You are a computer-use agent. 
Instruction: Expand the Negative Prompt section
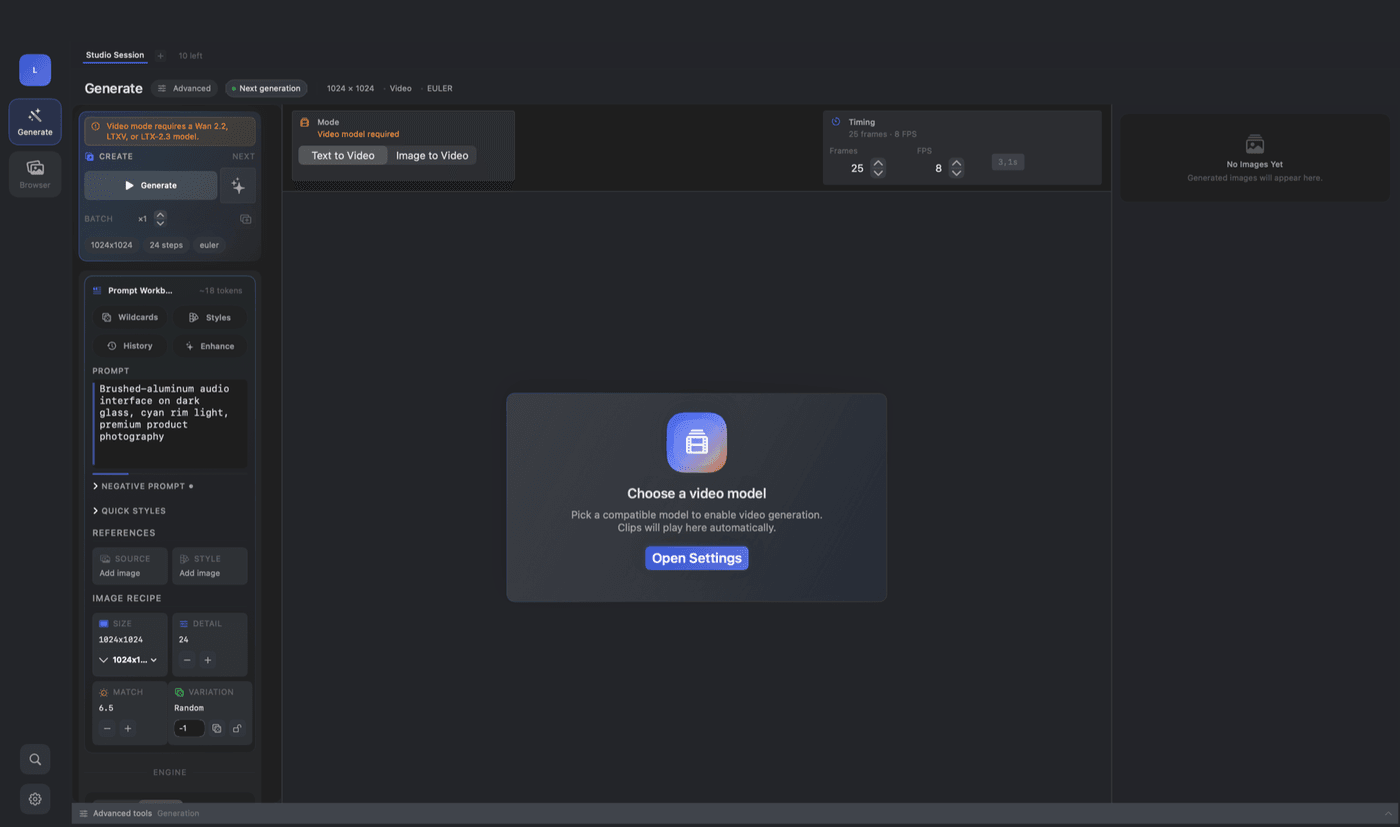point(143,486)
